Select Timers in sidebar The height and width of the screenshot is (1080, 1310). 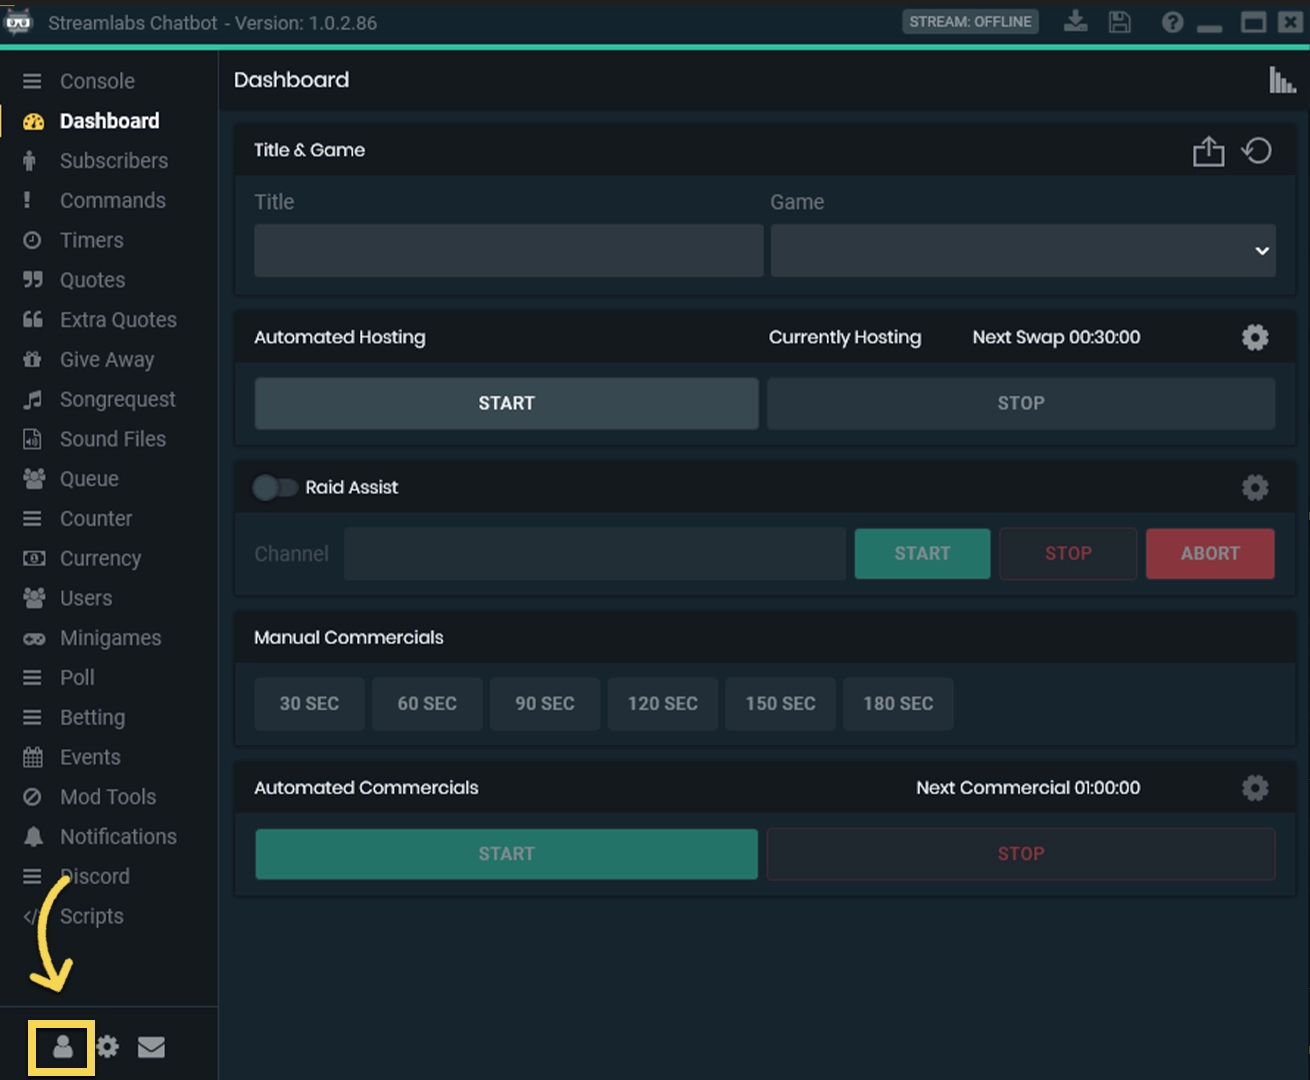pyautogui.click(x=92, y=240)
